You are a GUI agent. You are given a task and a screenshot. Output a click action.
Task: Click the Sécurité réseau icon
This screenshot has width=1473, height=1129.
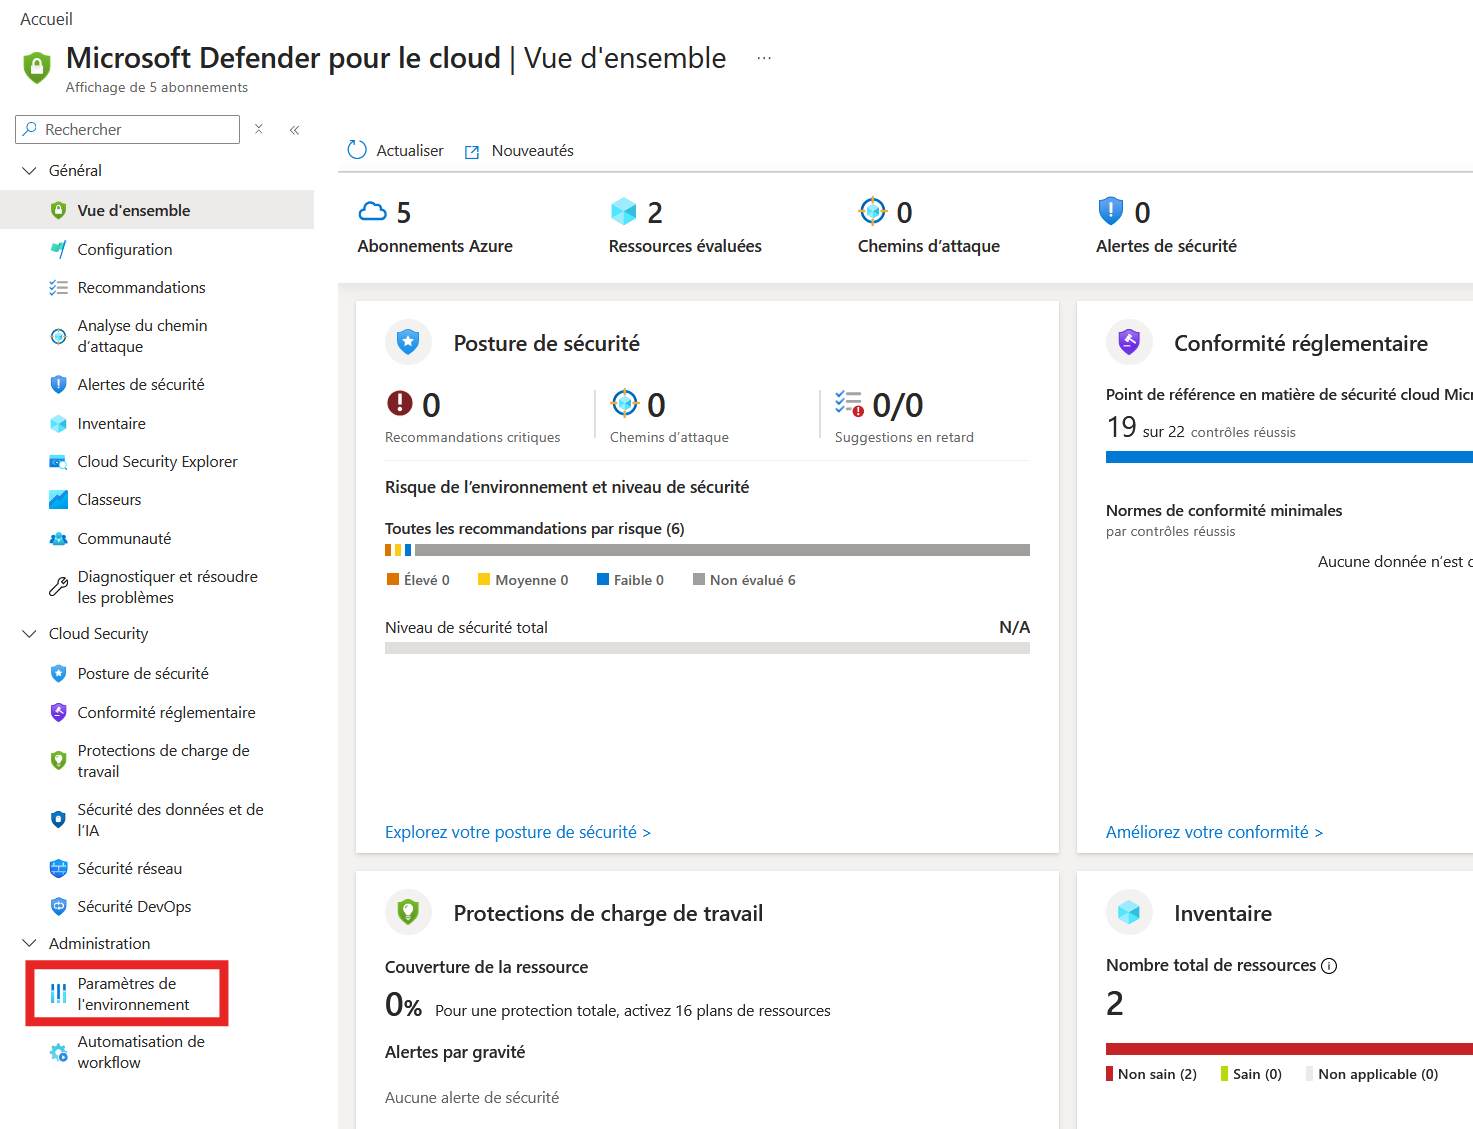(59, 868)
